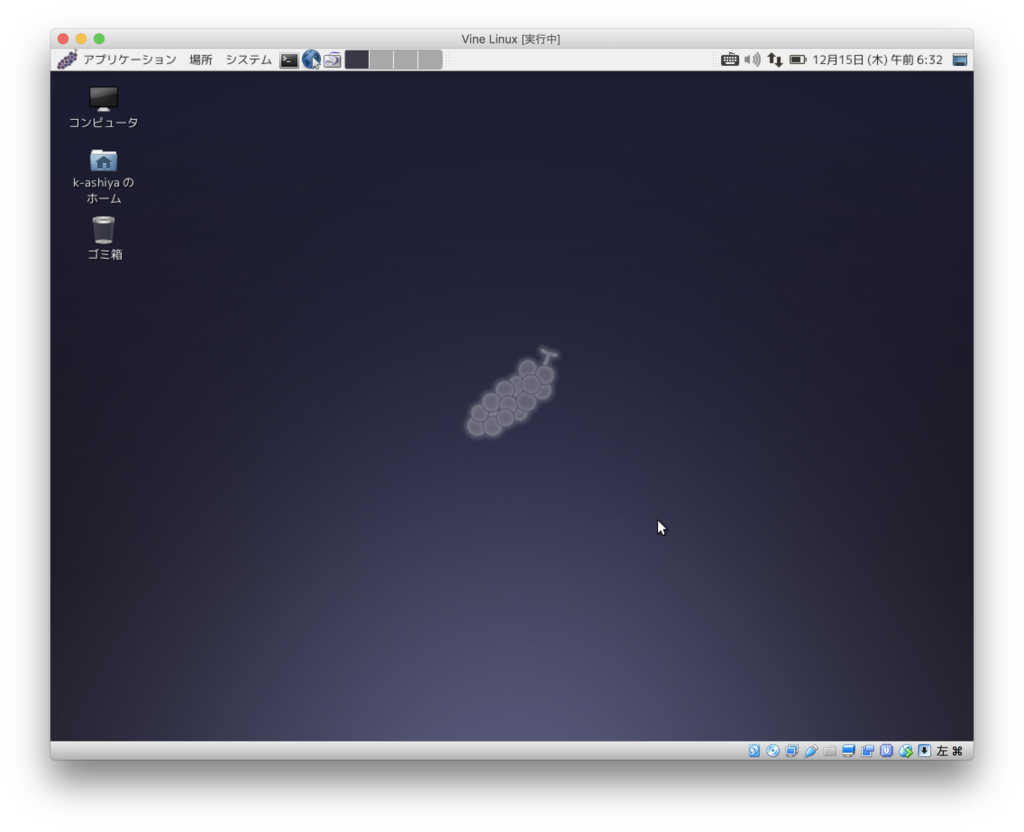Click the show desktop panel icon
This screenshot has width=1024, height=832.
pos(959,59)
